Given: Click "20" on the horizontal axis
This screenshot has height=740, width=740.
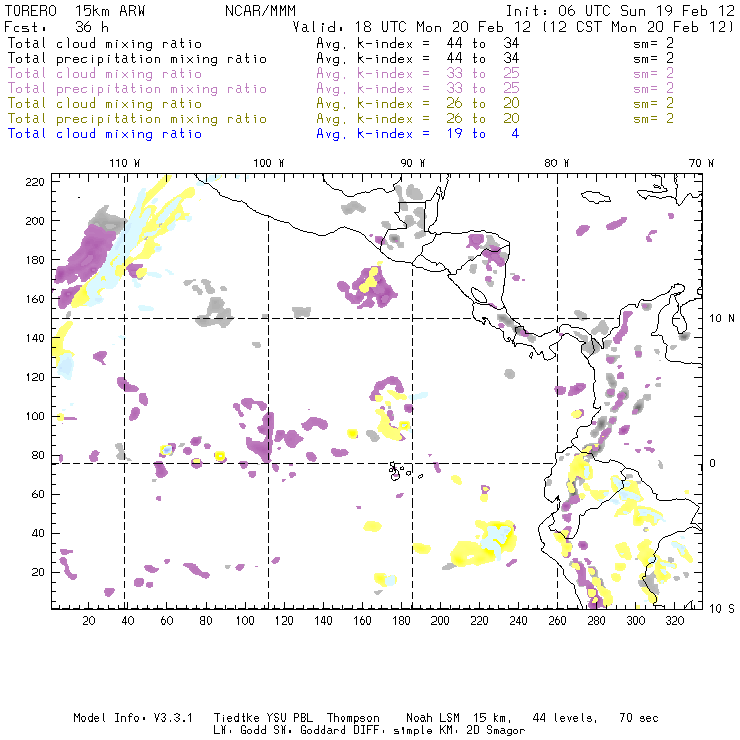Looking at the screenshot, I should click(89, 621).
